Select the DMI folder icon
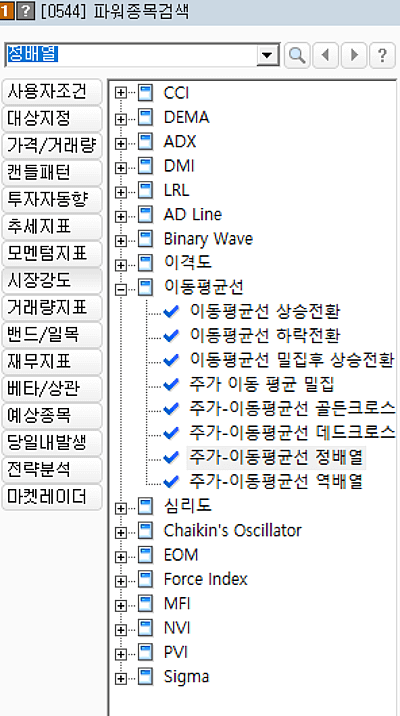Image resolution: width=400 pixels, height=716 pixels. (x=145, y=166)
